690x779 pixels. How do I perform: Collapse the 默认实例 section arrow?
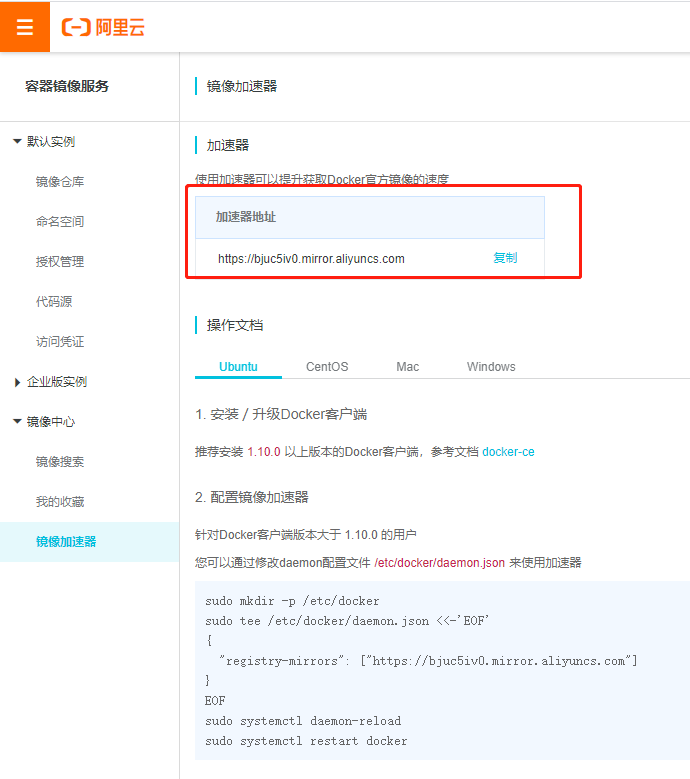pyautogui.click(x=17, y=142)
